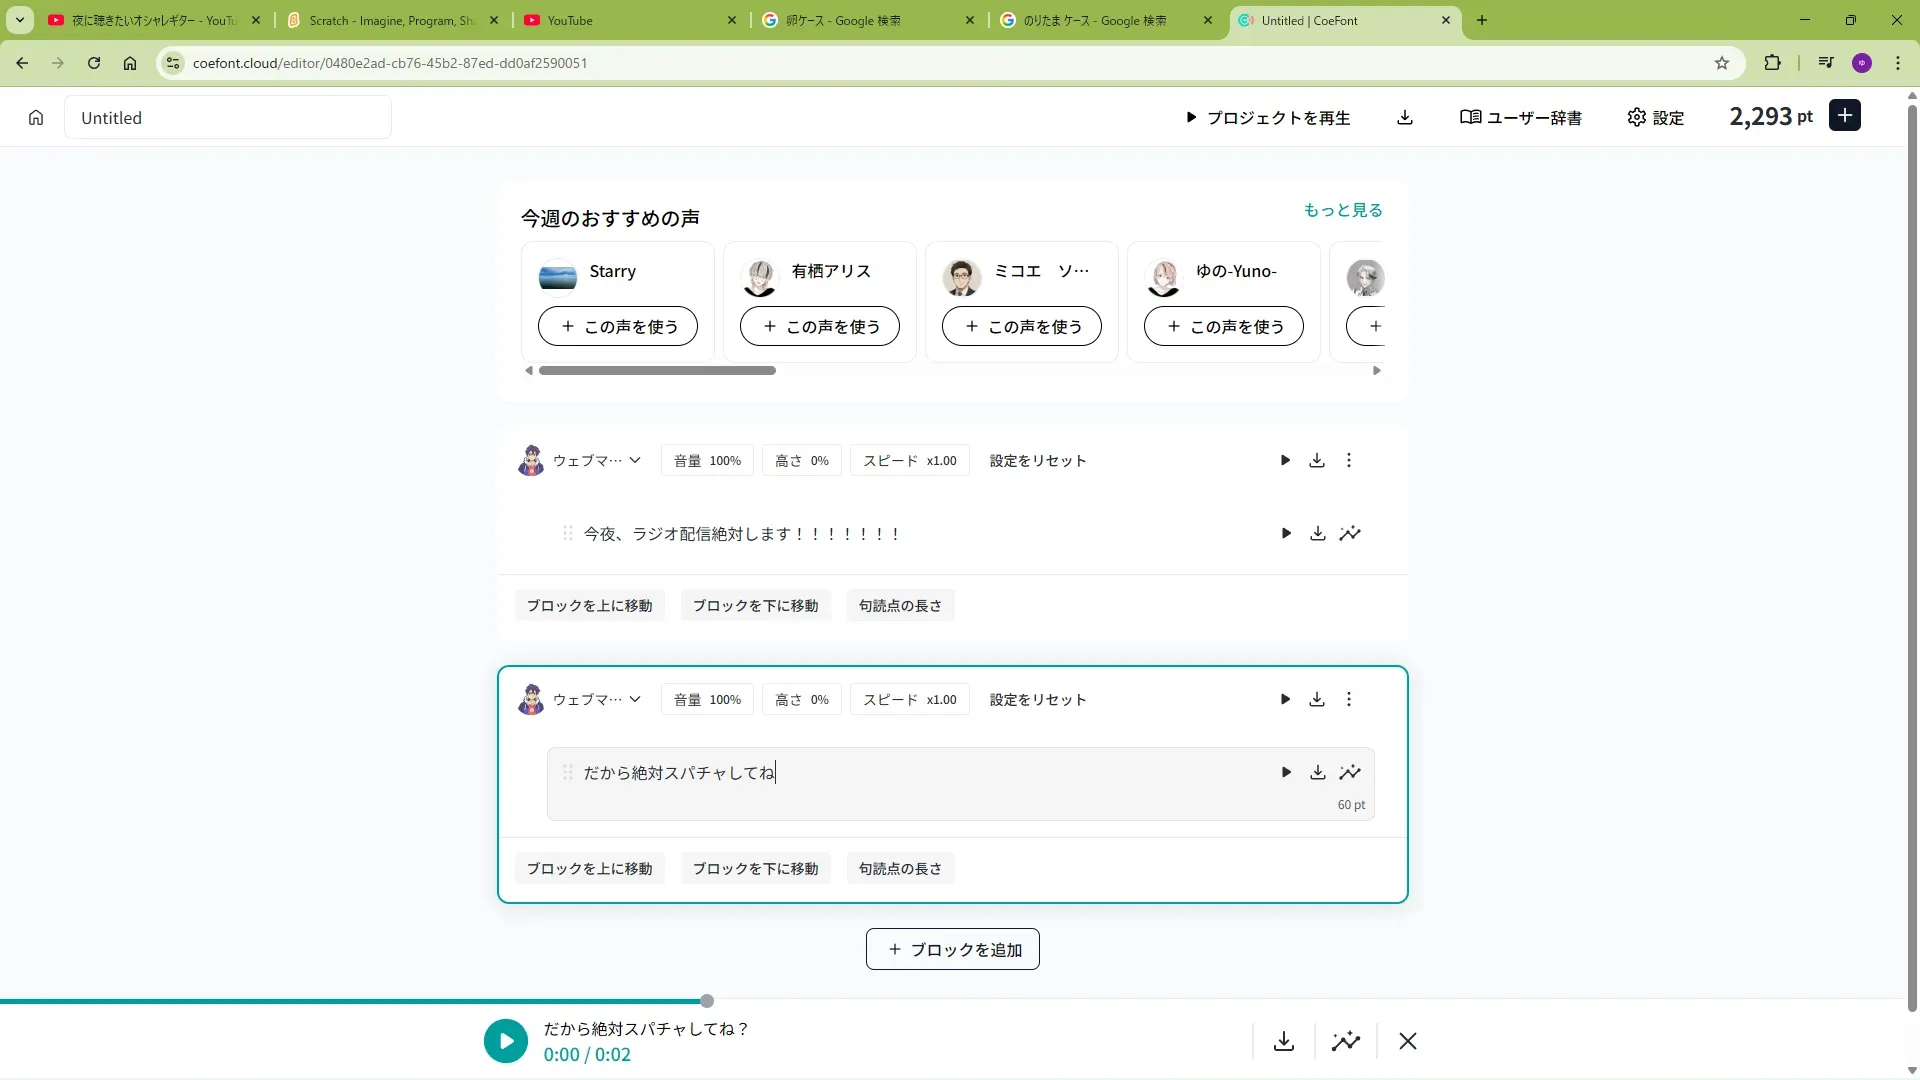The width and height of the screenshot is (1920, 1080).
Task: Click the black plus button to add points
Action: click(1845, 116)
